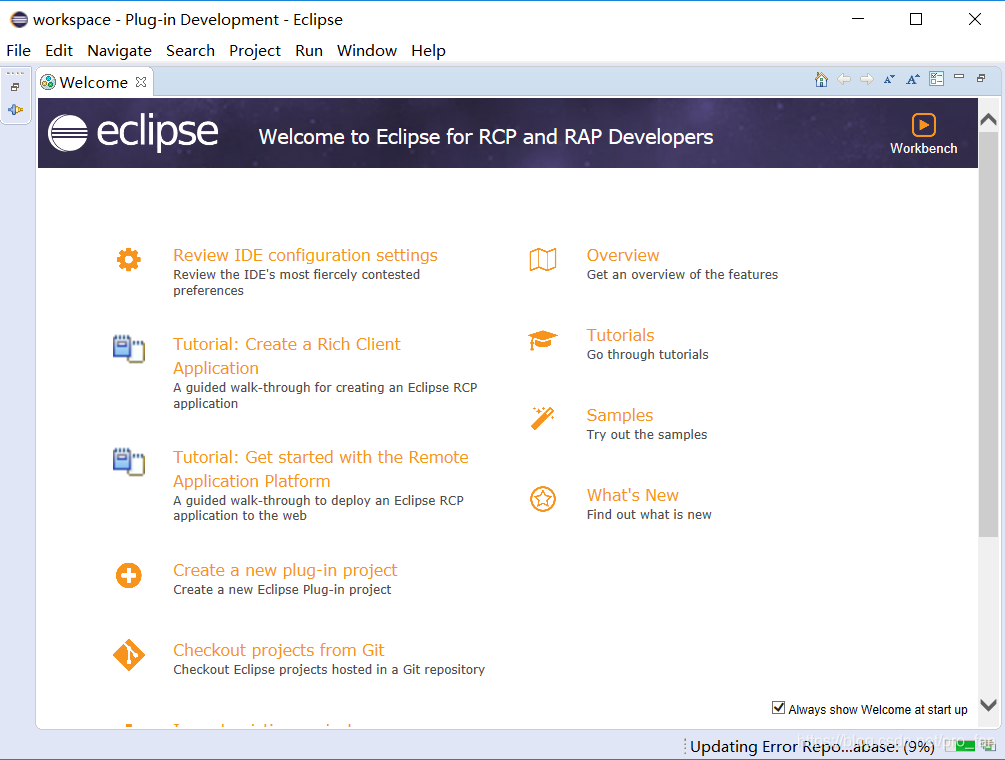
Task: Open the Navigate menu
Action: click(119, 50)
